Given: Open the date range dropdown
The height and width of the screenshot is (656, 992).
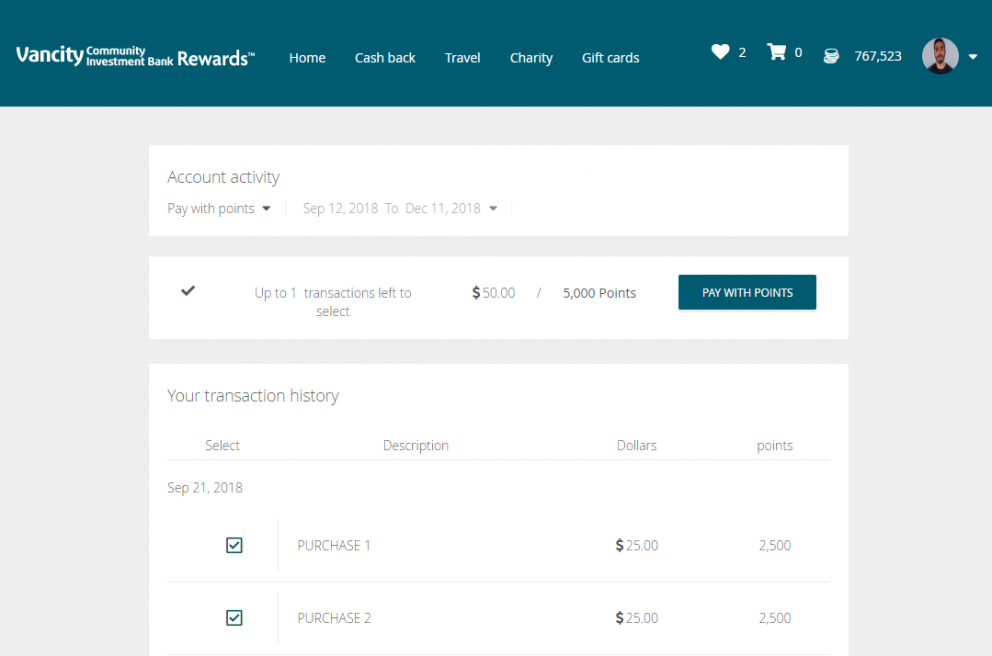Looking at the screenshot, I should [400, 208].
